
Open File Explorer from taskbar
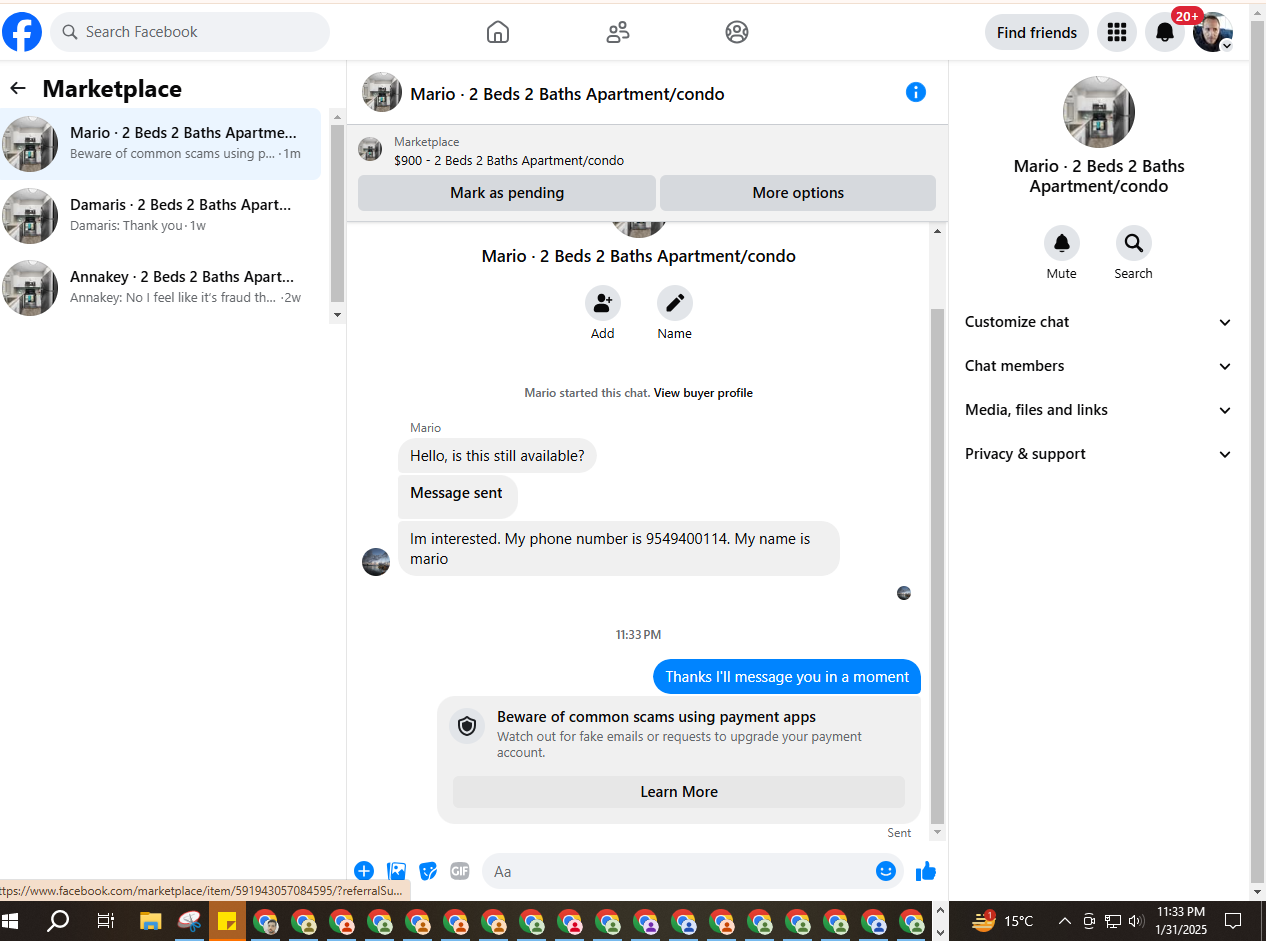[150, 921]
